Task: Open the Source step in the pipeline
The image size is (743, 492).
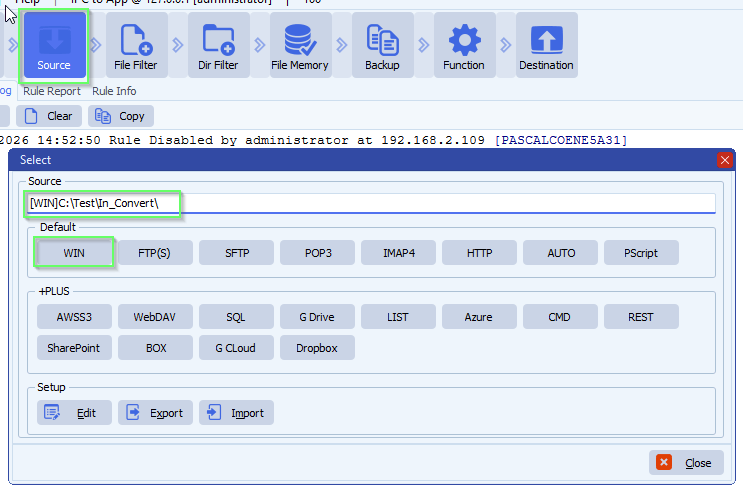Action: click(x=54, y=45)
